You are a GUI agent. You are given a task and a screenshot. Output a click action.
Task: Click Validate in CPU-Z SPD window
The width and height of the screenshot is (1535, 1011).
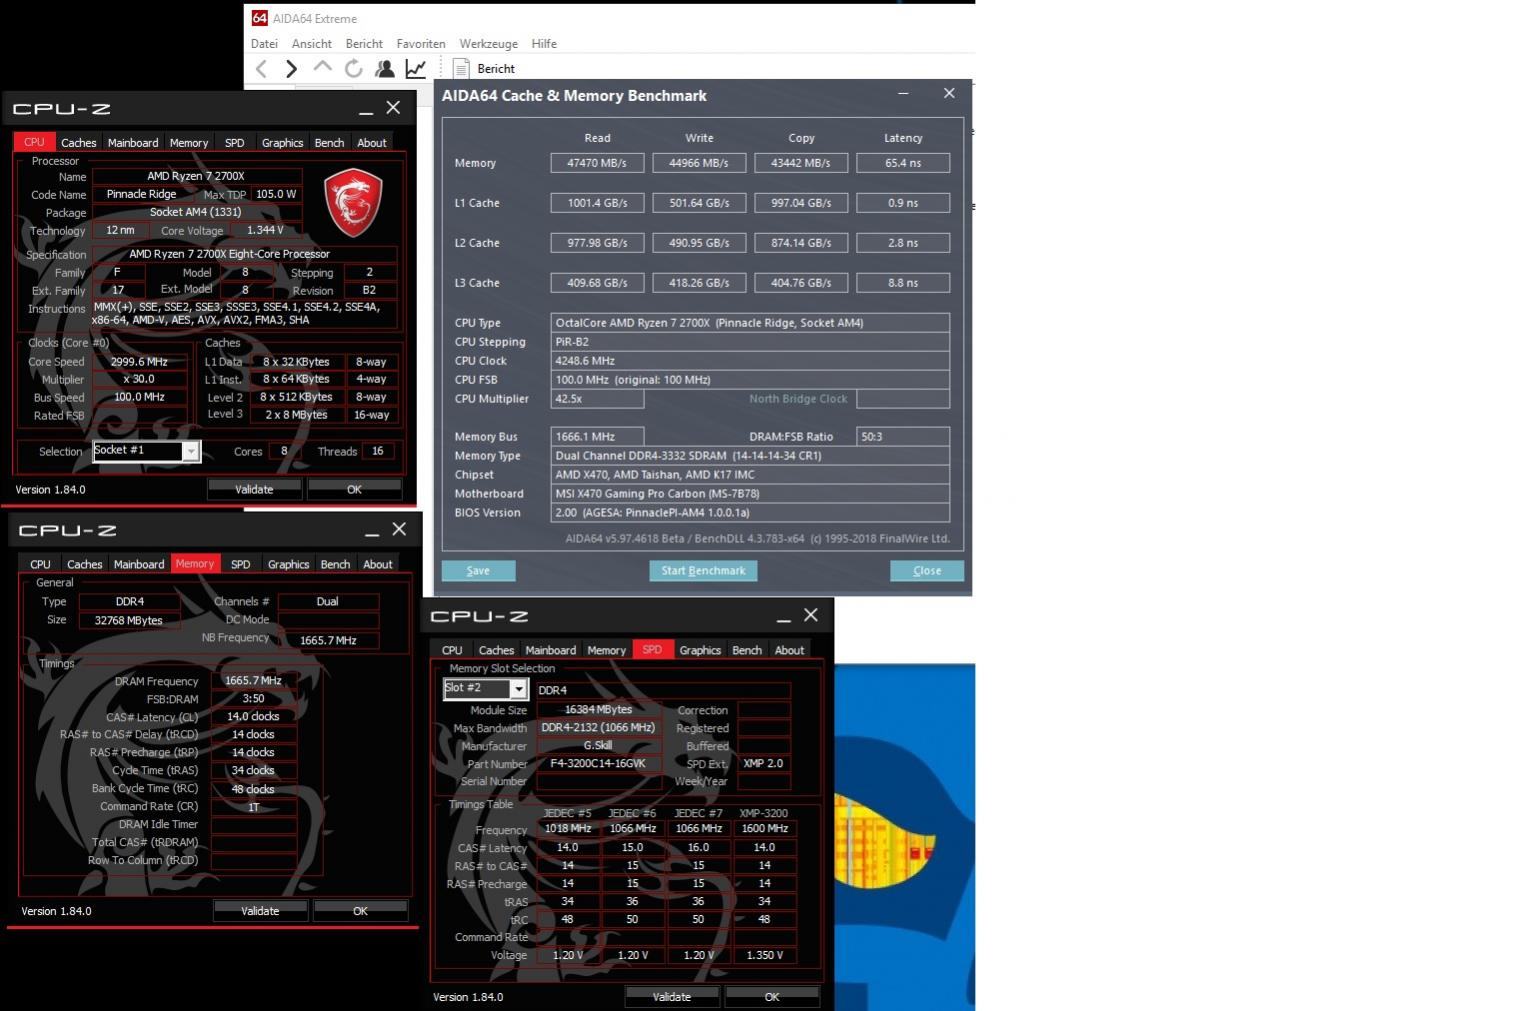click(x=672, y=997)
